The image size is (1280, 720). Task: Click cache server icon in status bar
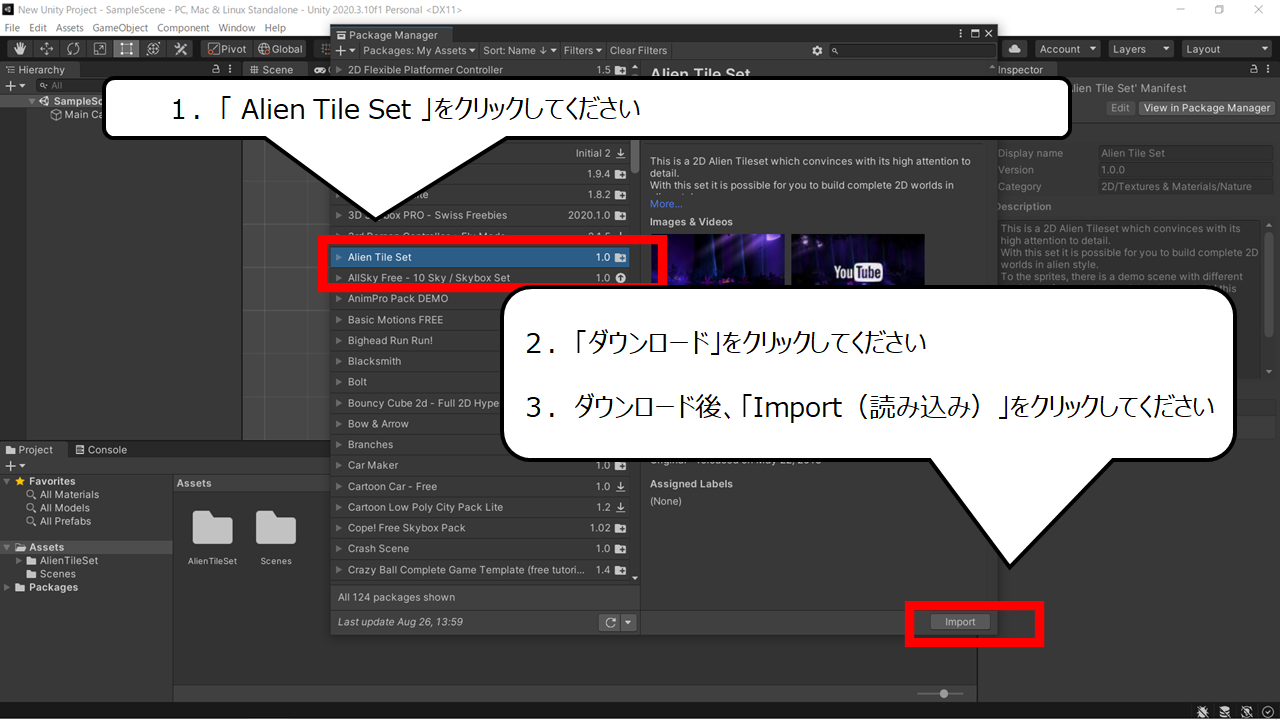coord(1227,711)
